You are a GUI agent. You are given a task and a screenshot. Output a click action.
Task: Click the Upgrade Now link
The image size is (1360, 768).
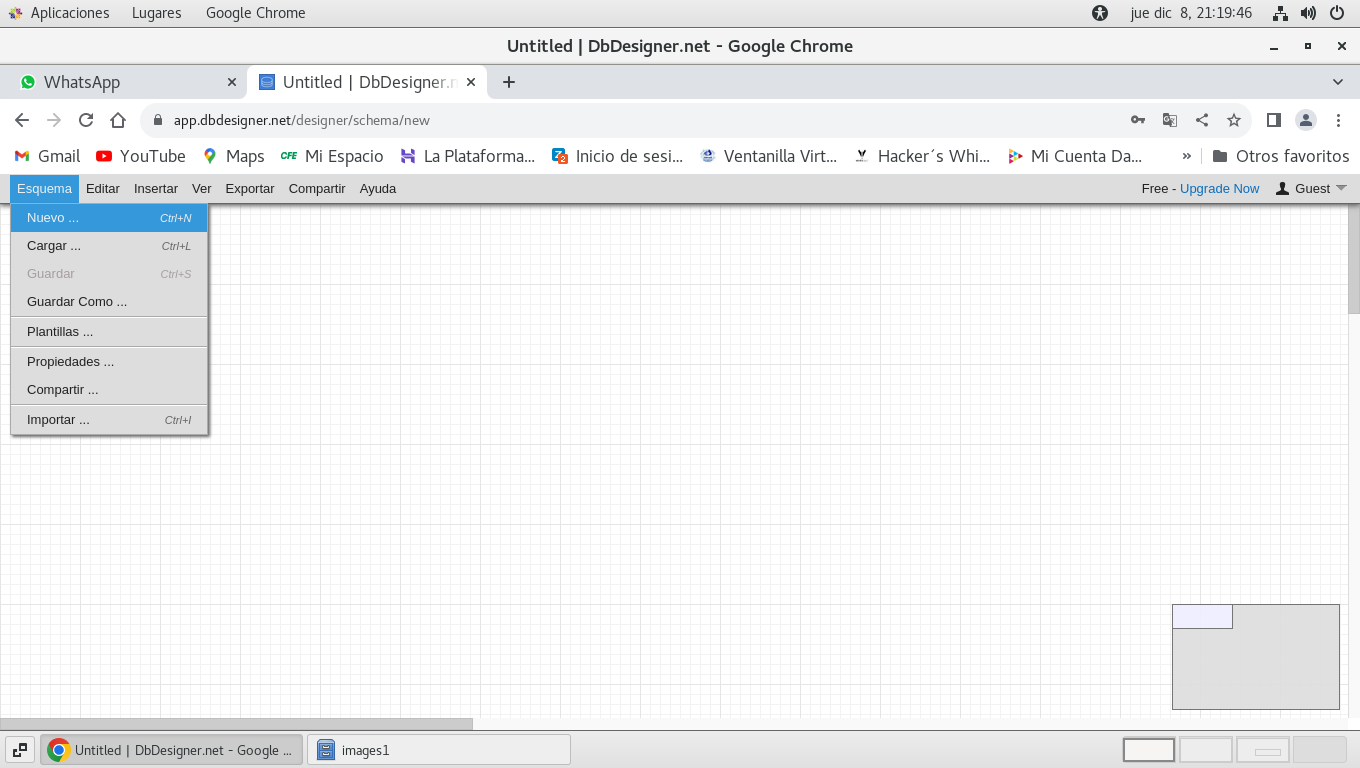pyautogui.click(x=1219, y=188)
